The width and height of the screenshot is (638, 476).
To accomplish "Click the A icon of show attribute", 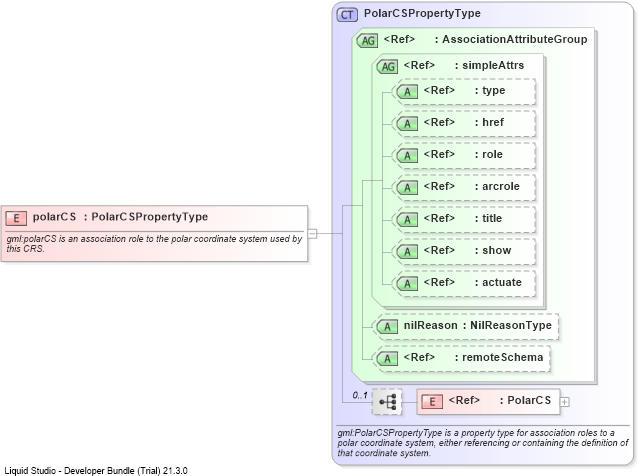I will (407, 251).
